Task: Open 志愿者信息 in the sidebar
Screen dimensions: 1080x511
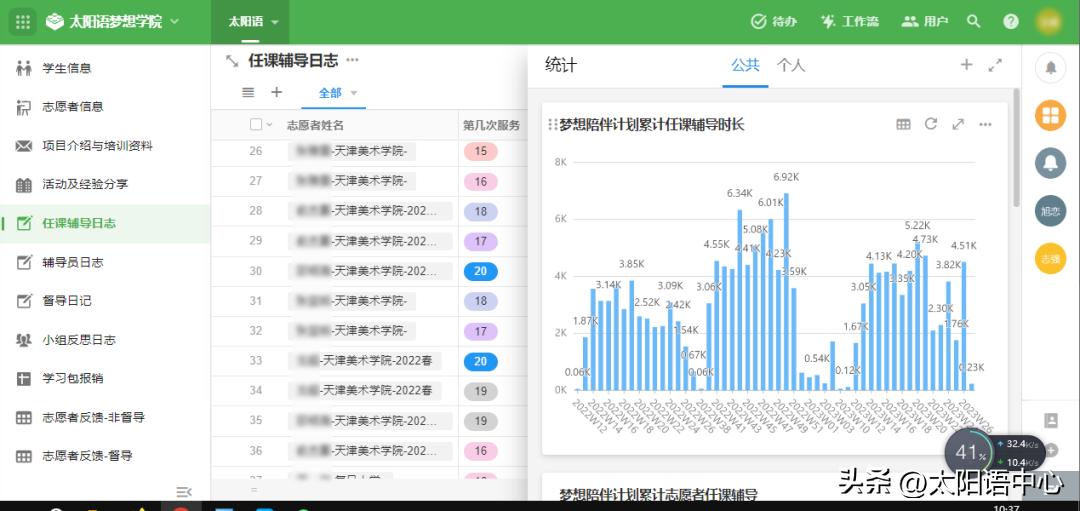Action: (x=105, y=107)
